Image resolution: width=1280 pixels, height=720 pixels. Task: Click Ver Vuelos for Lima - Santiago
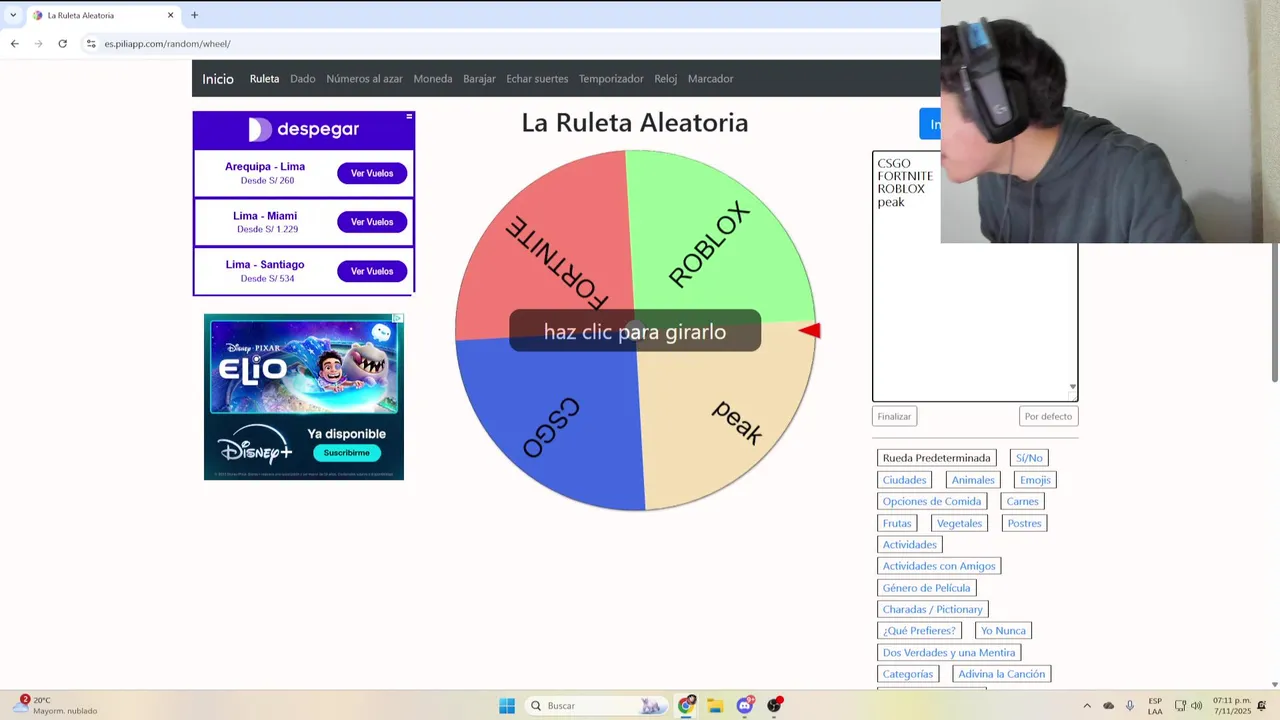372,271
